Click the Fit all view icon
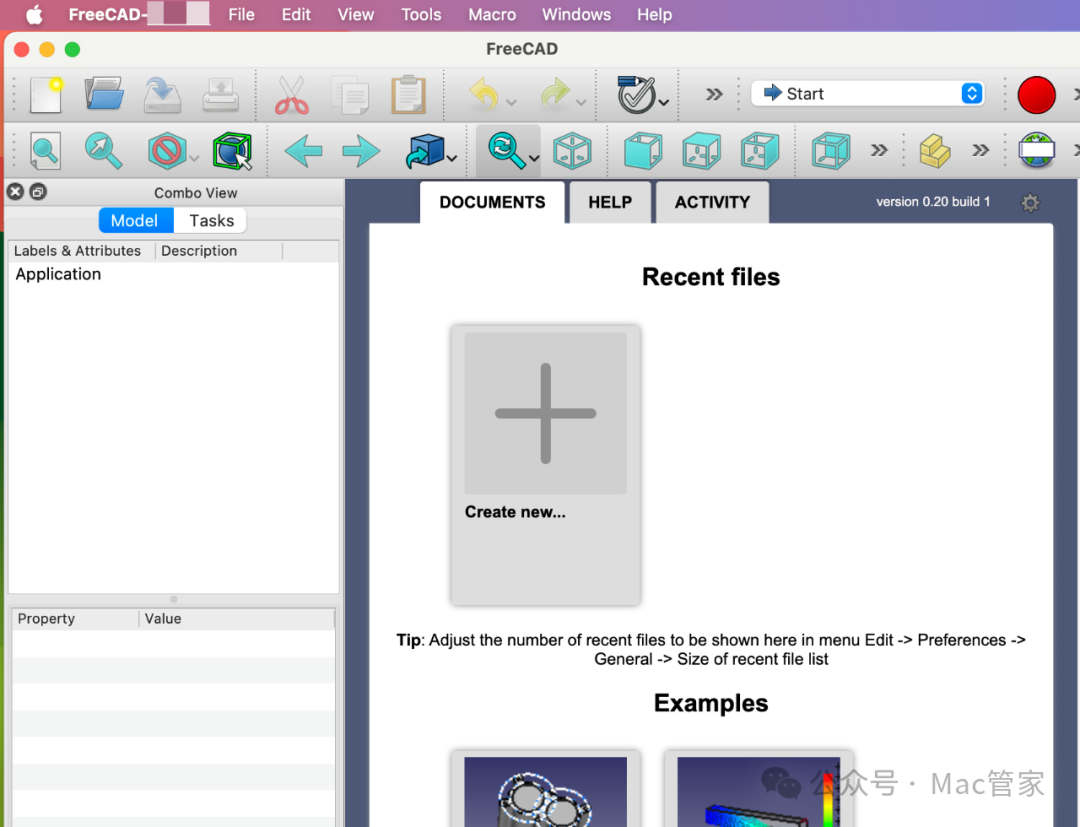Viewport: 1080px width, 827px height. tap(45, 151)
